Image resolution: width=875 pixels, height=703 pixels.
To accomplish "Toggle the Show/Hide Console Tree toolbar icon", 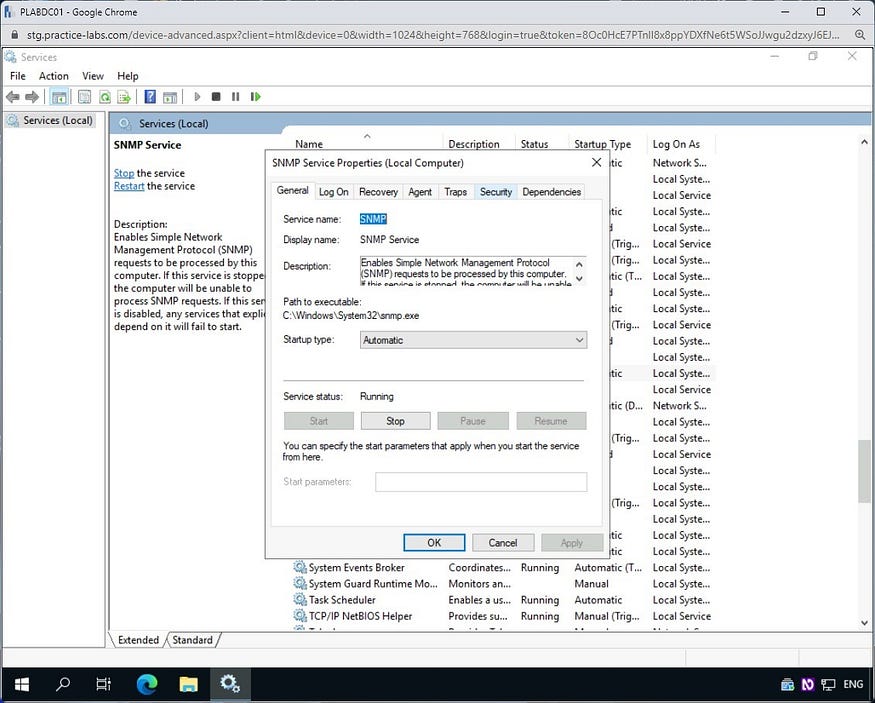I will (x=59, y=97).
